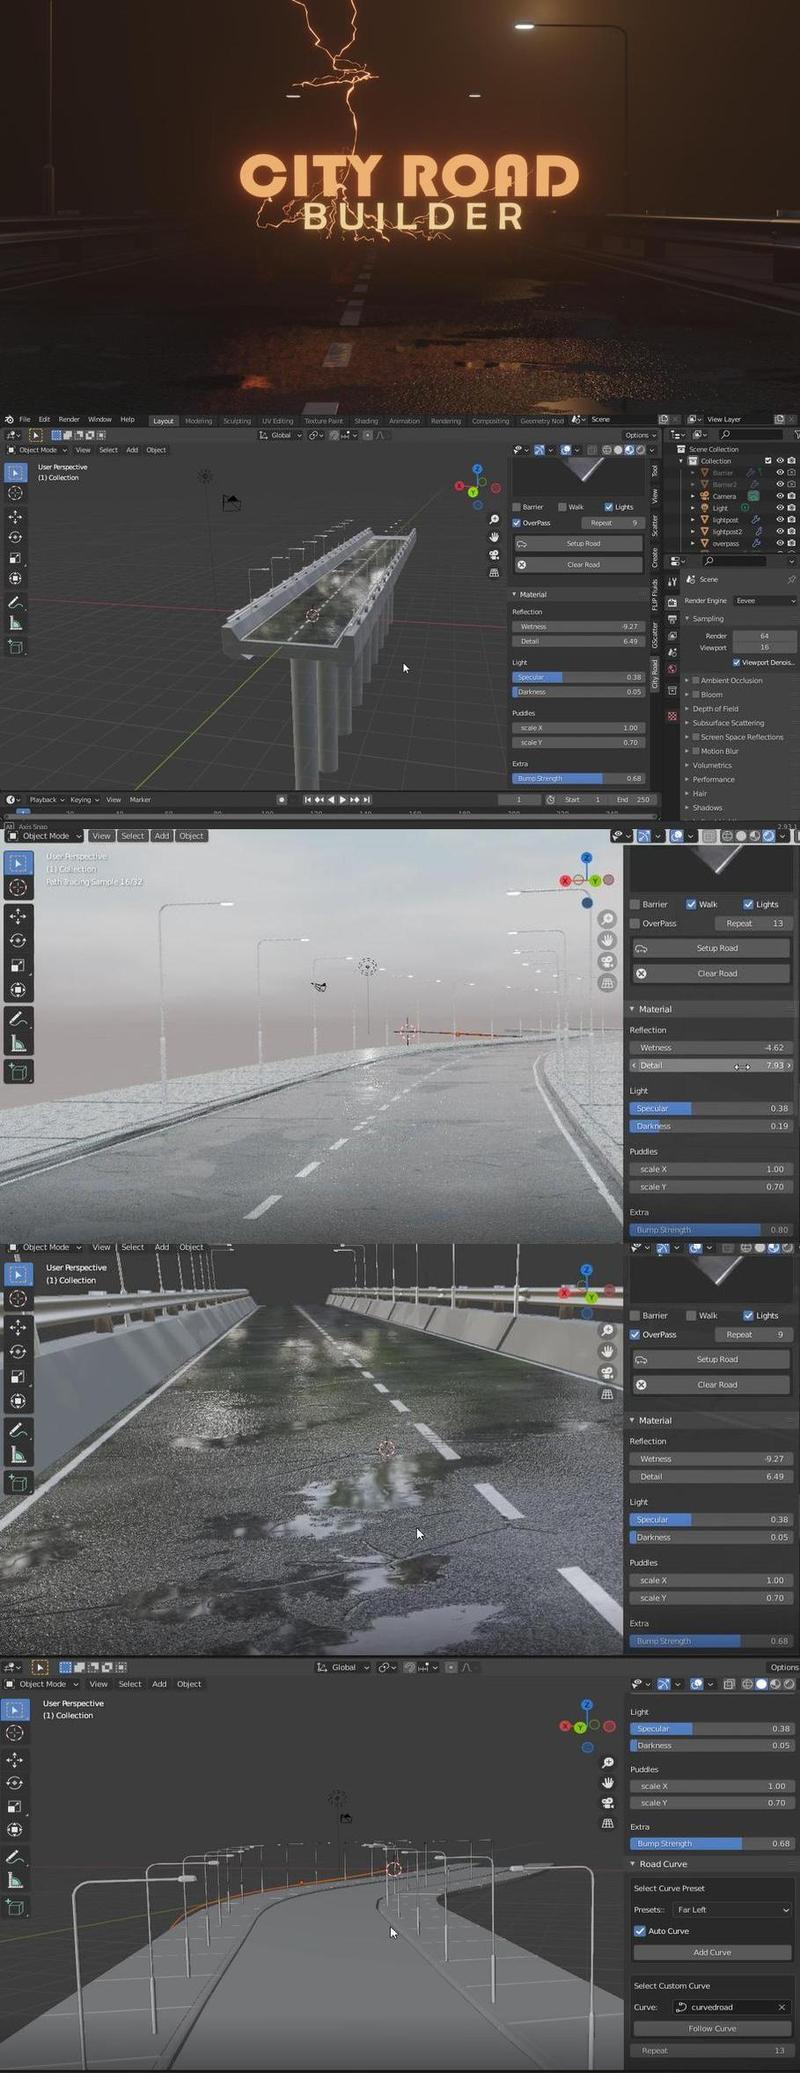
Task: Click the zoom magnifier icon in the top viewport
Action: pyautogui.click(x=494, y=520)
